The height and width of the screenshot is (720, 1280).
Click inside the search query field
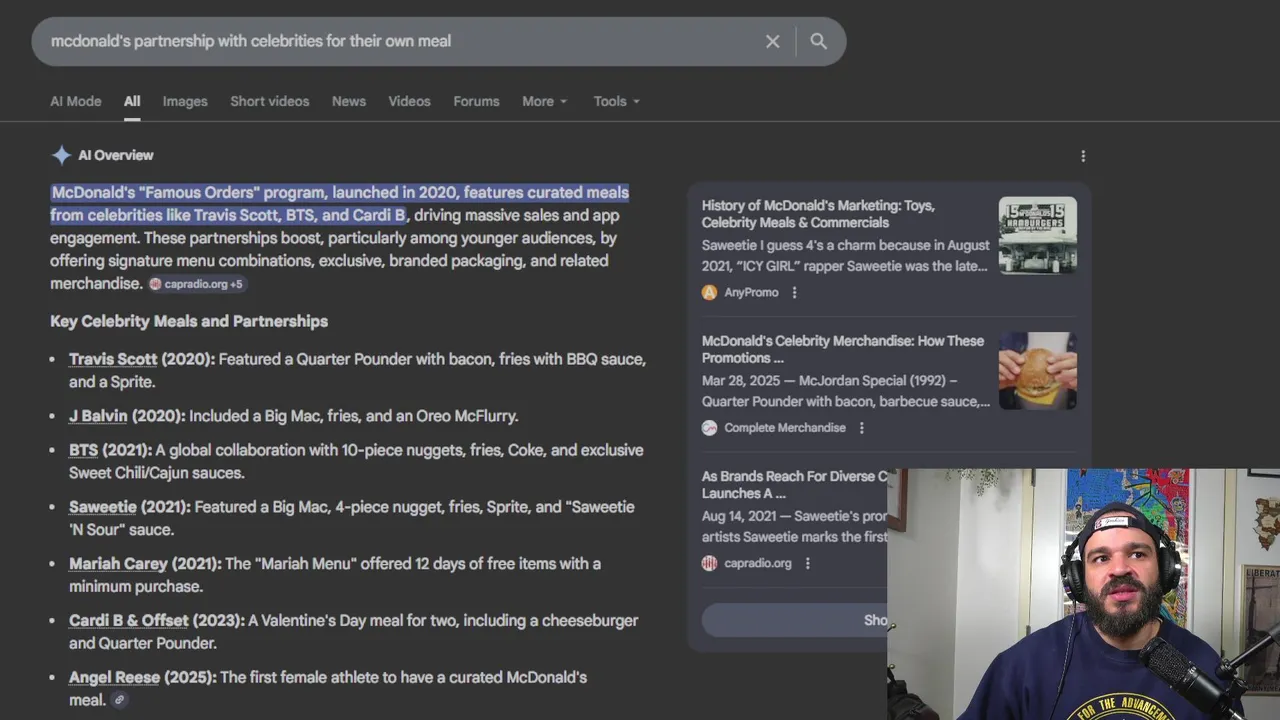point(400,41)
